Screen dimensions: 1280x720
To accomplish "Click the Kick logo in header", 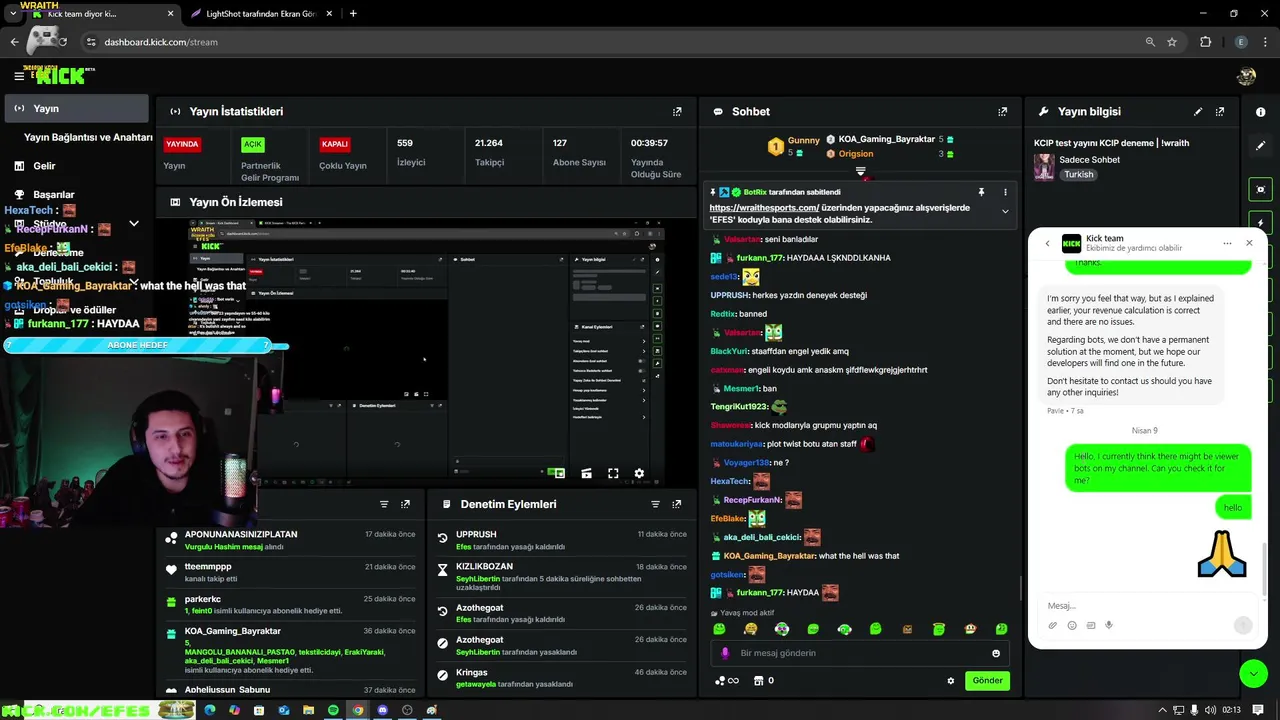I will click(x=61, y=76).
